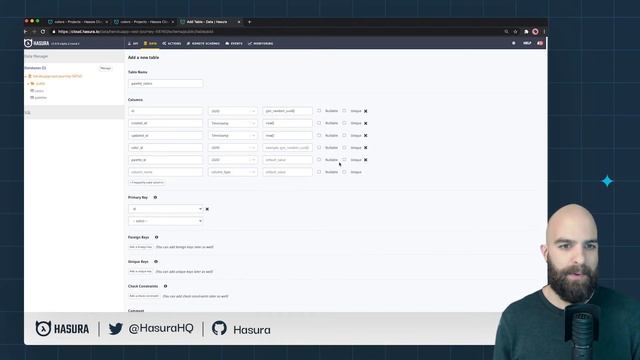Toggle Nullable for the id column
Viewport: 640px width, 360px height.
pyautogui.click(x=319, y=111)
